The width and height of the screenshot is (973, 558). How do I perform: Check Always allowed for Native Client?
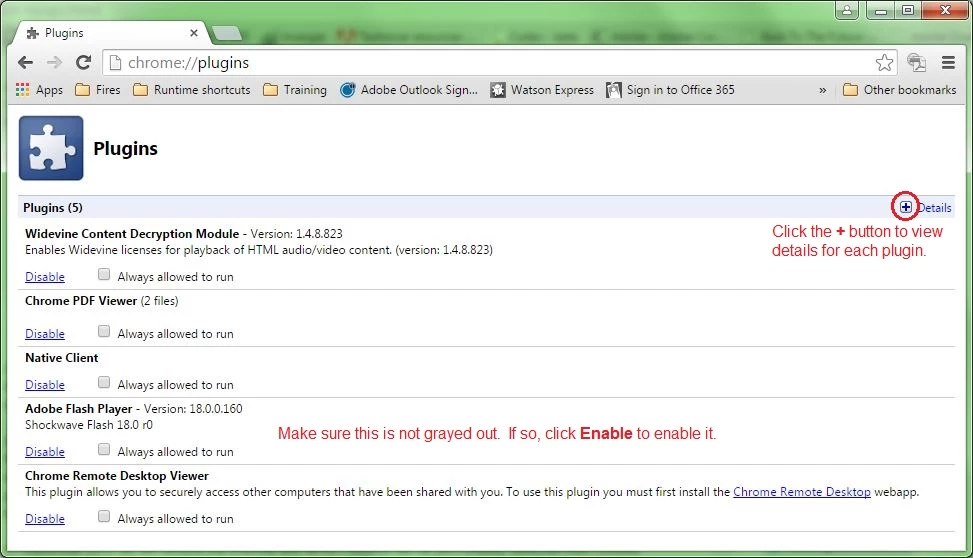(x=104, y=382)
